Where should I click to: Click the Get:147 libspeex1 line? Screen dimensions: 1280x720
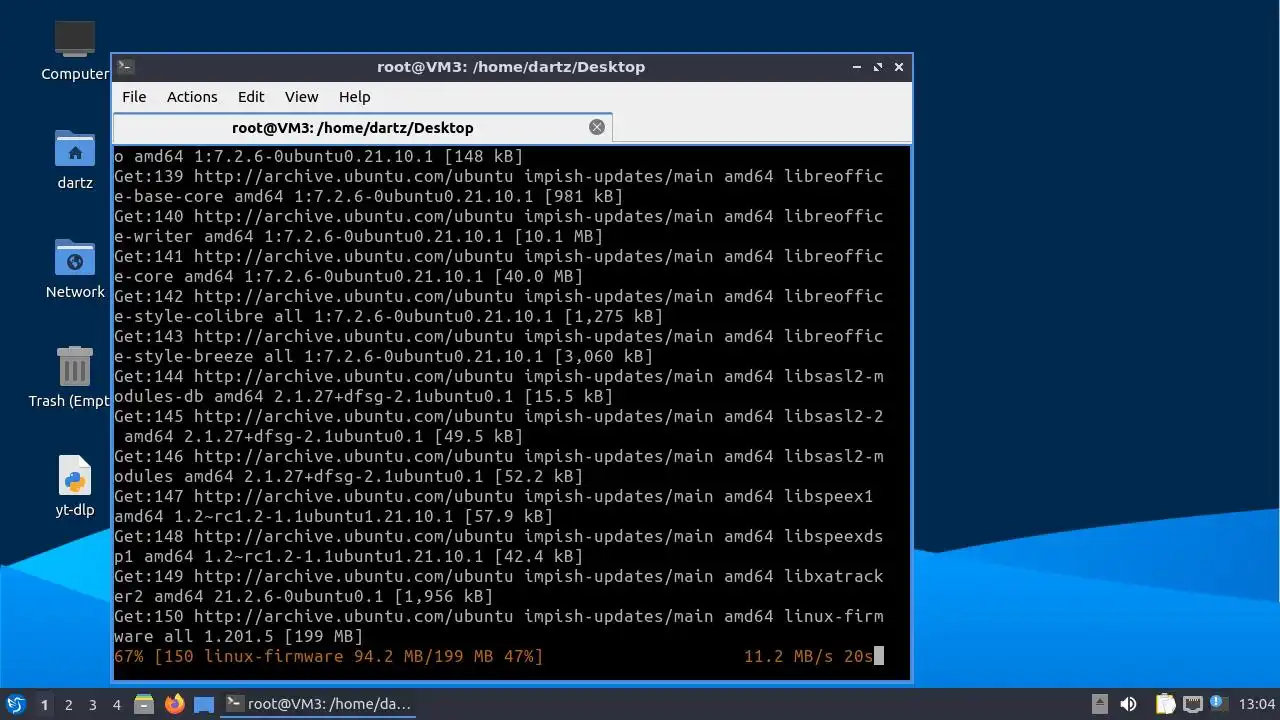pyautogui.click(x=494, y=506)
